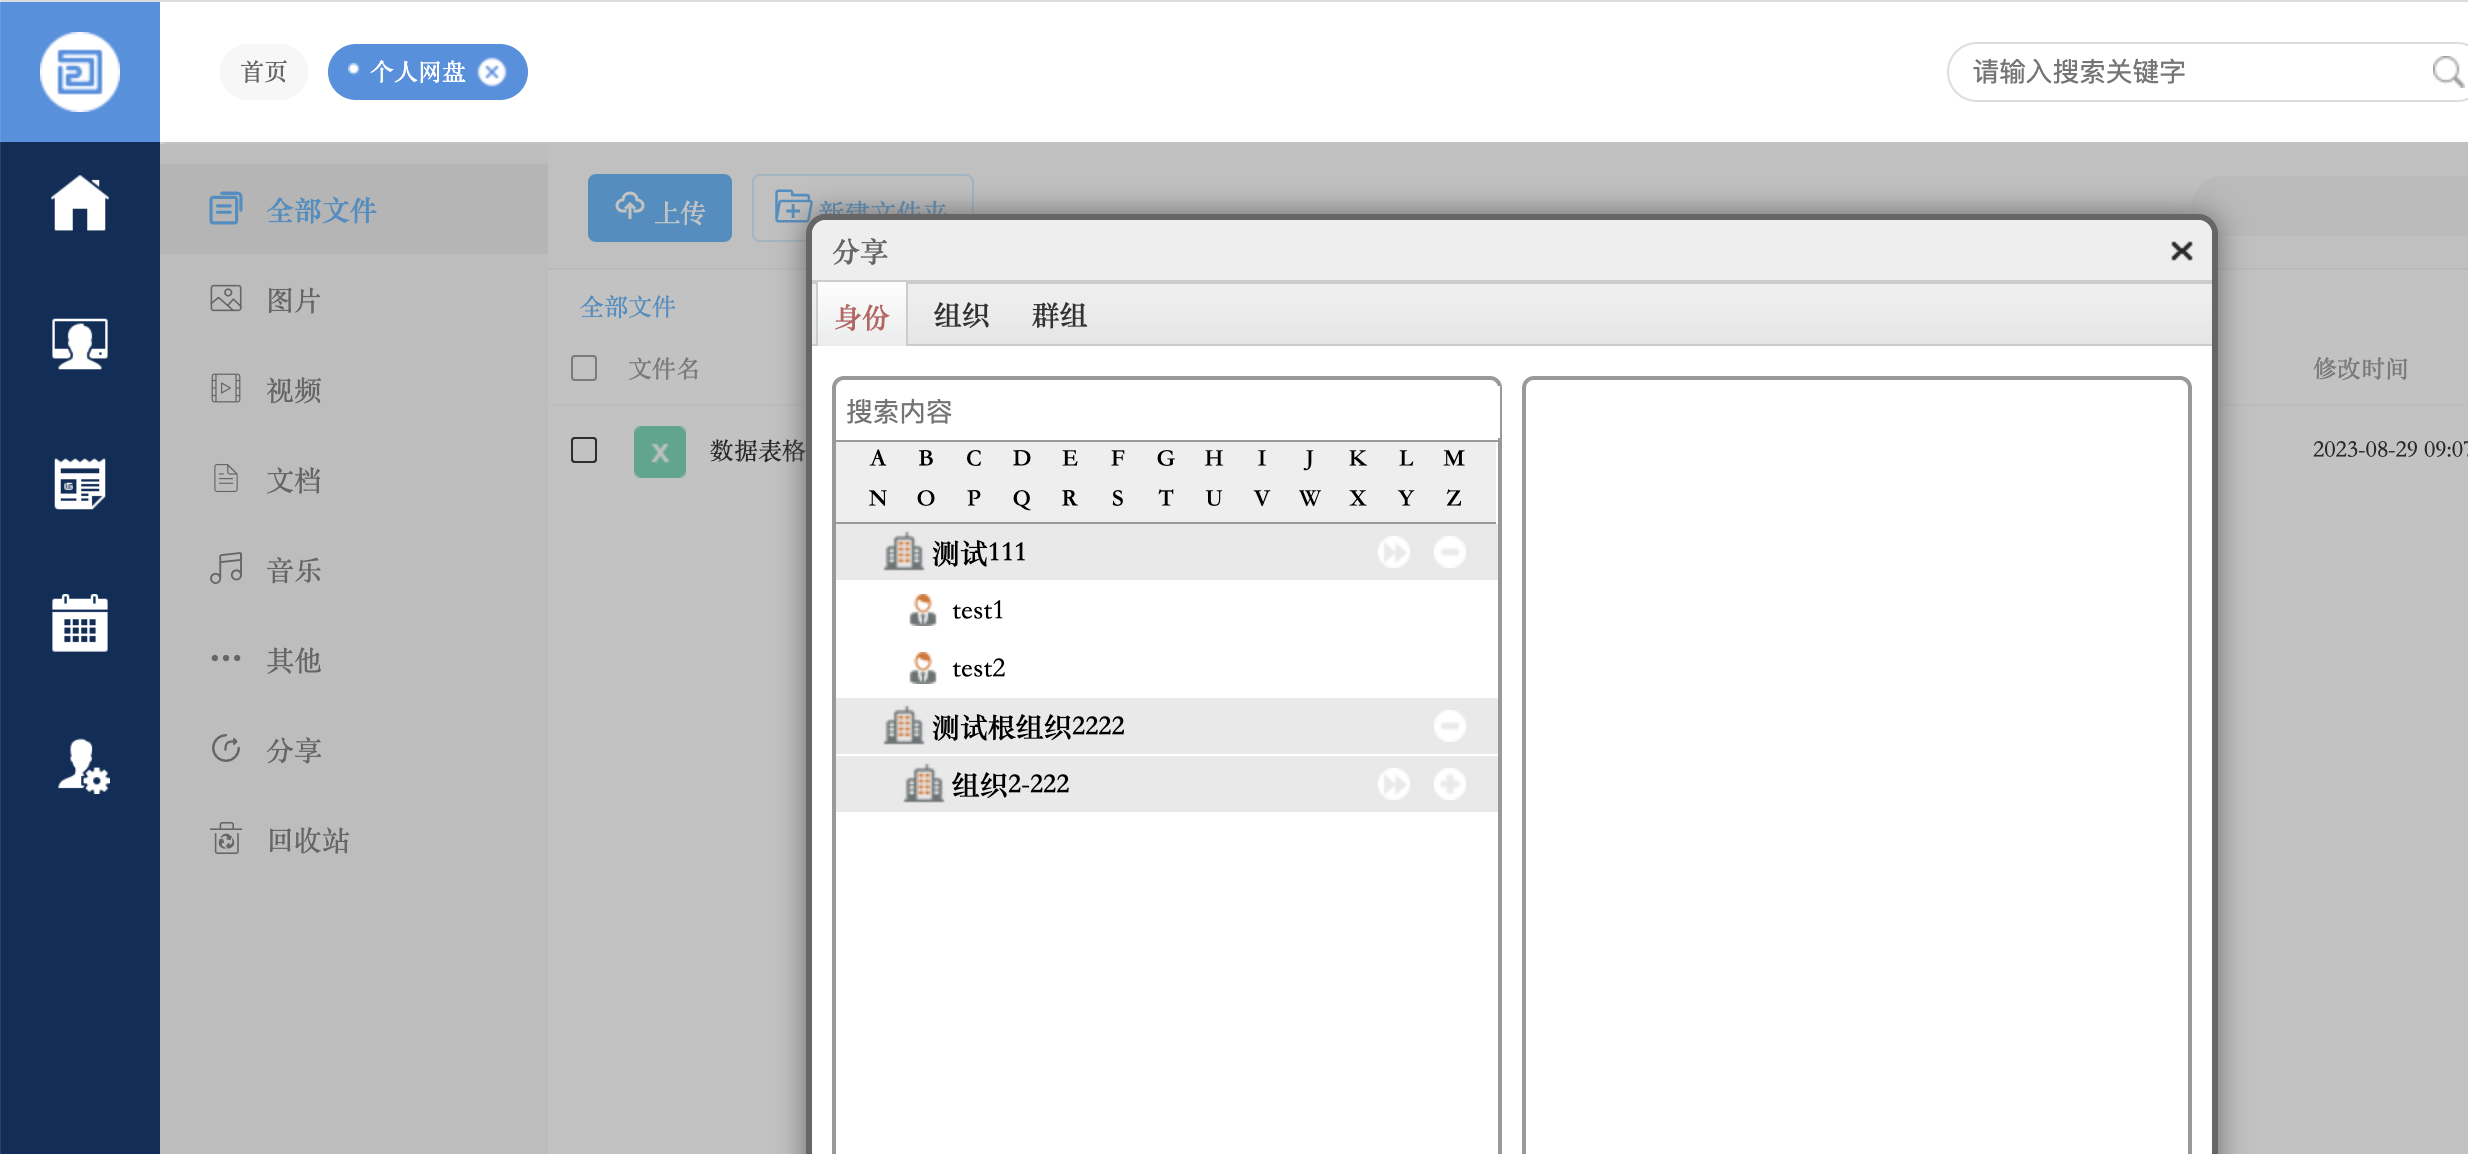Open the user settings icon in the sidebar

[x=82, y=767]
